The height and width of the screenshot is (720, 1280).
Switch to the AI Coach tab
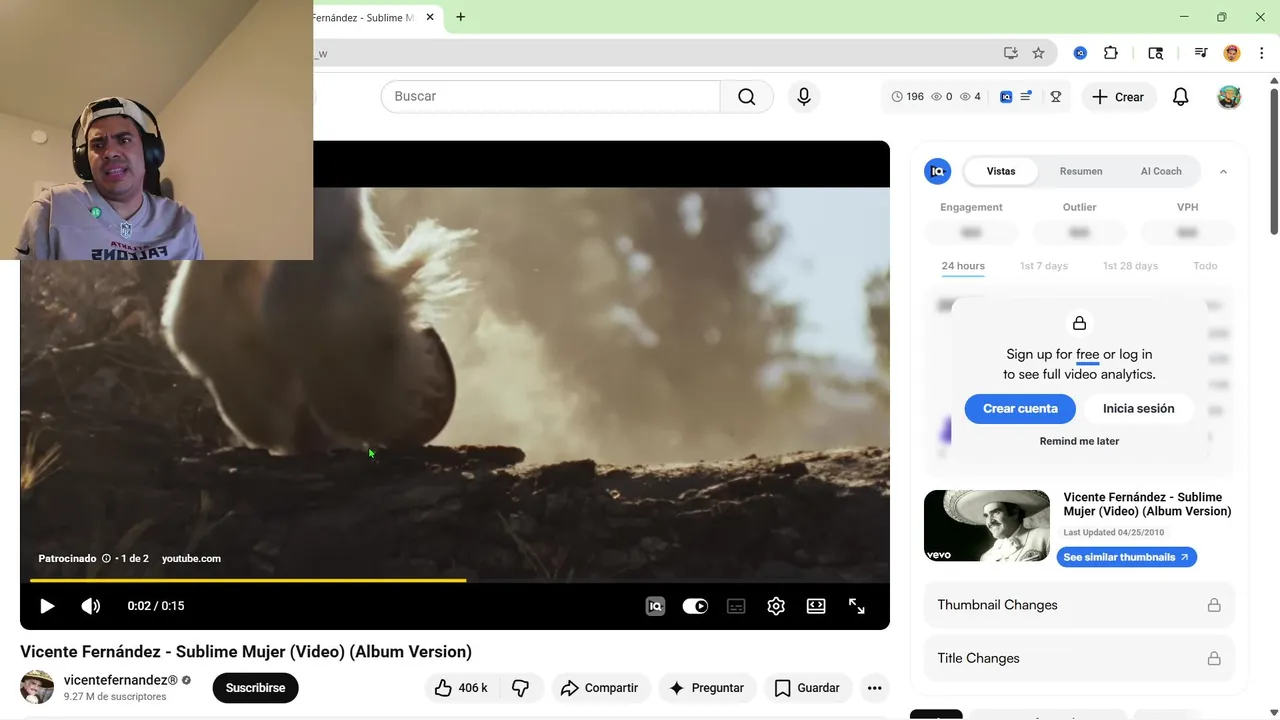(1161, 171)
